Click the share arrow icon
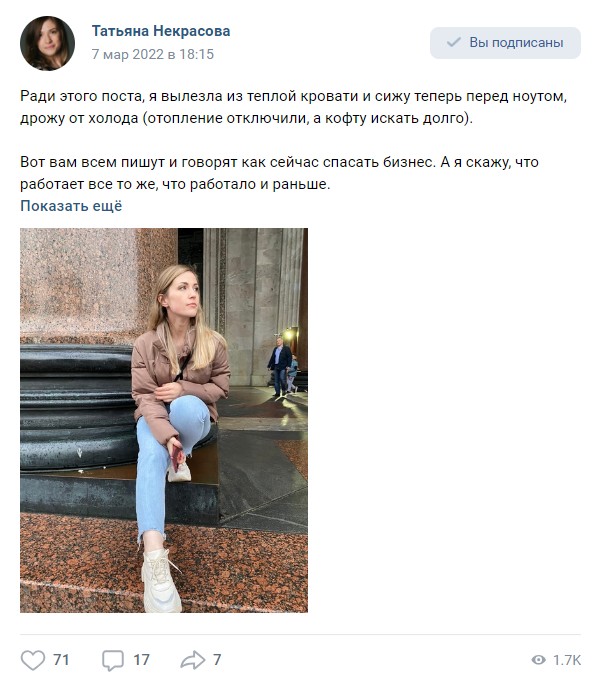Screen dimensions: 601x682 click(x=192, y=660)
